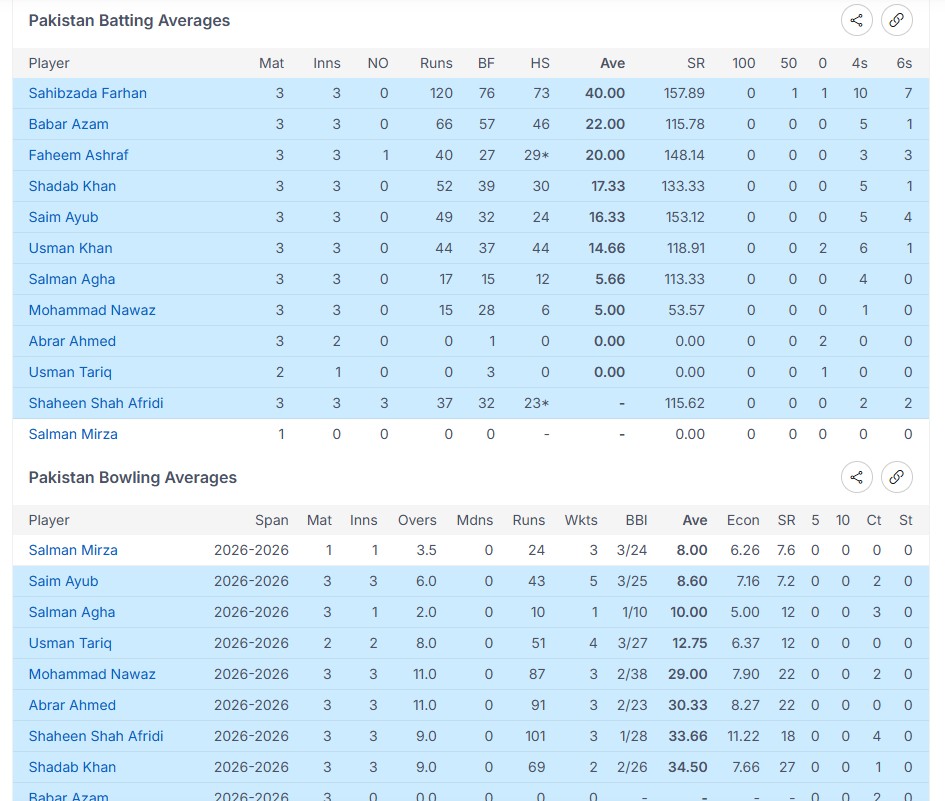The height and width of the screenshot is (801, 945).
Task: Open Sahibzada Farhan's player profile
Action: [x=87, y=93]
